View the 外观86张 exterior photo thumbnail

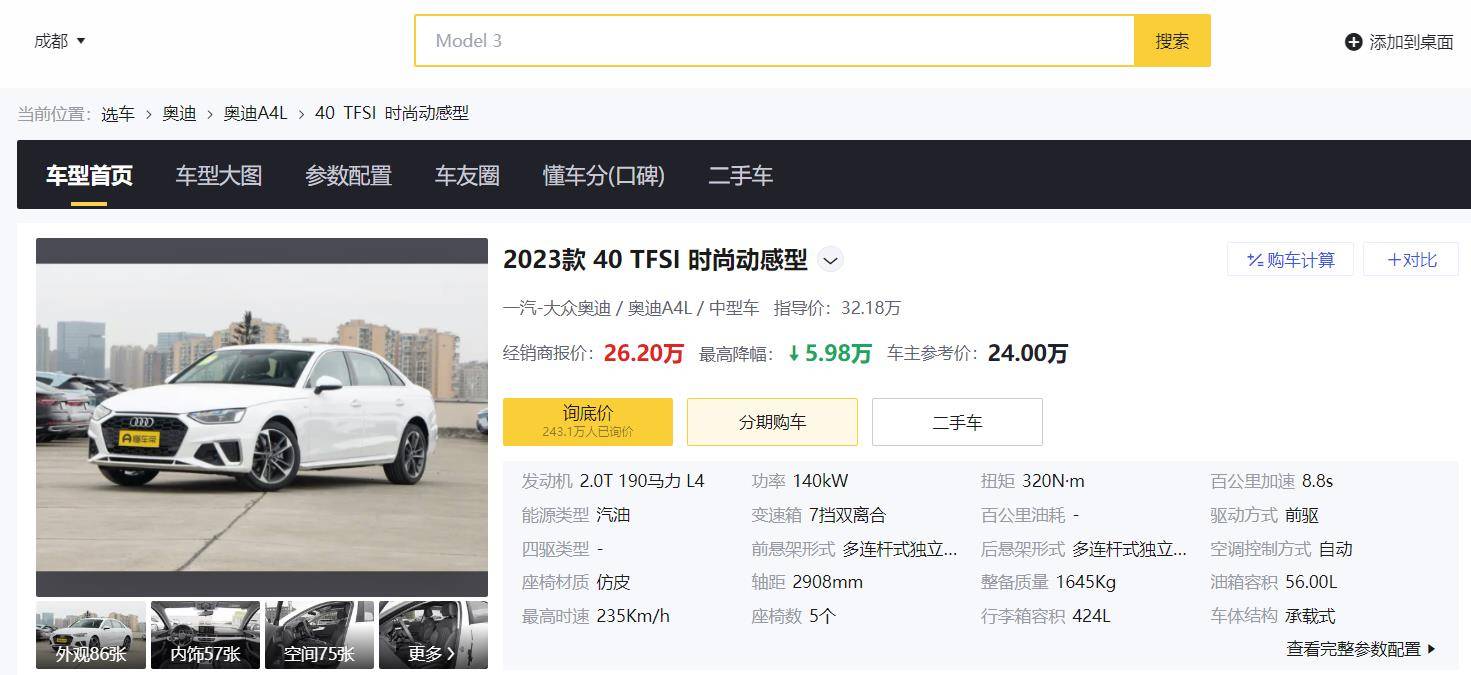click(x=90, y=634)
